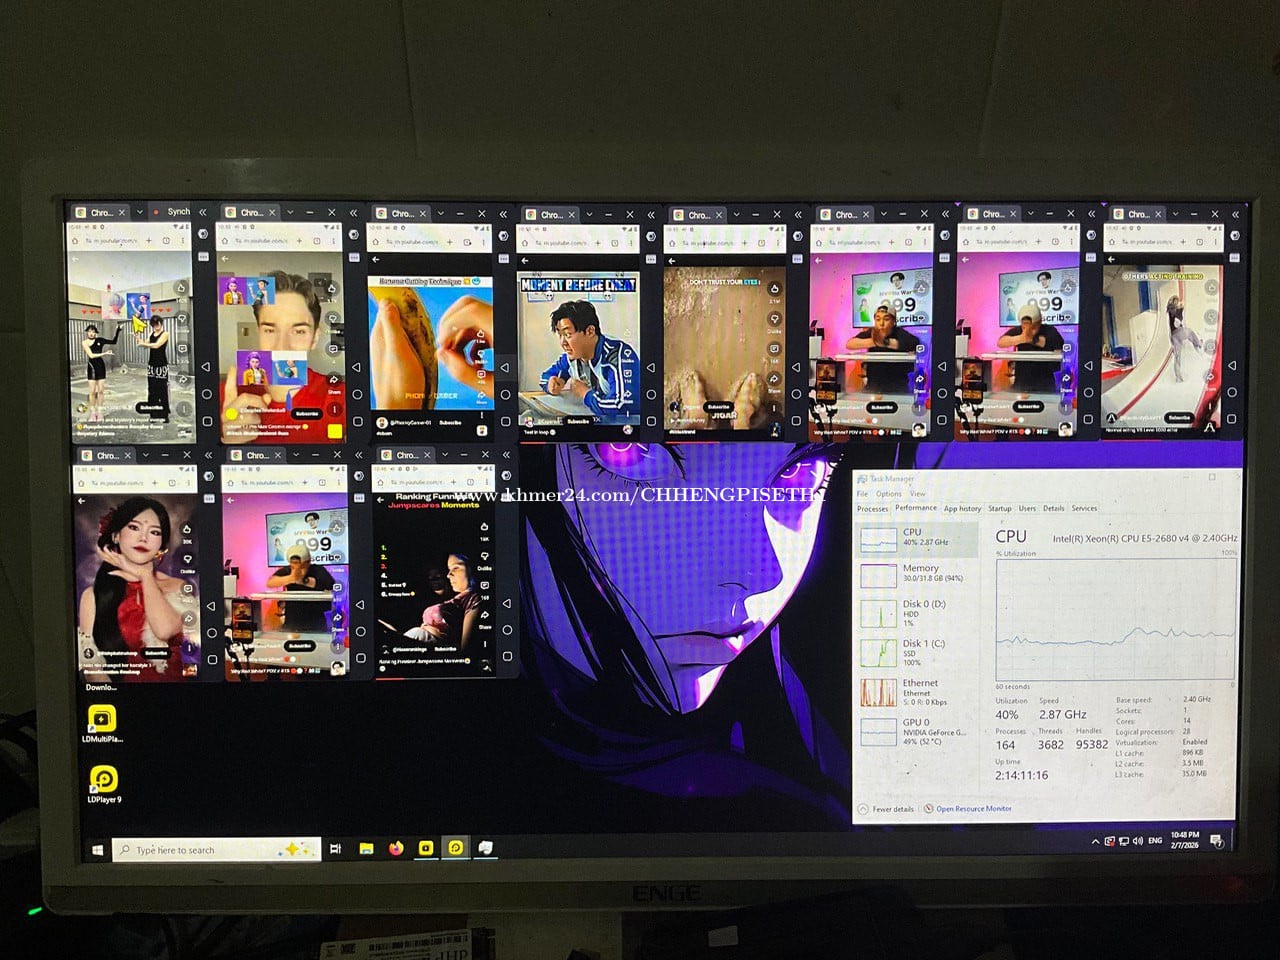Open the Windows Start menu
Image resolution: width=1280 pixels, height=960 pixels.
pos(97,849)
